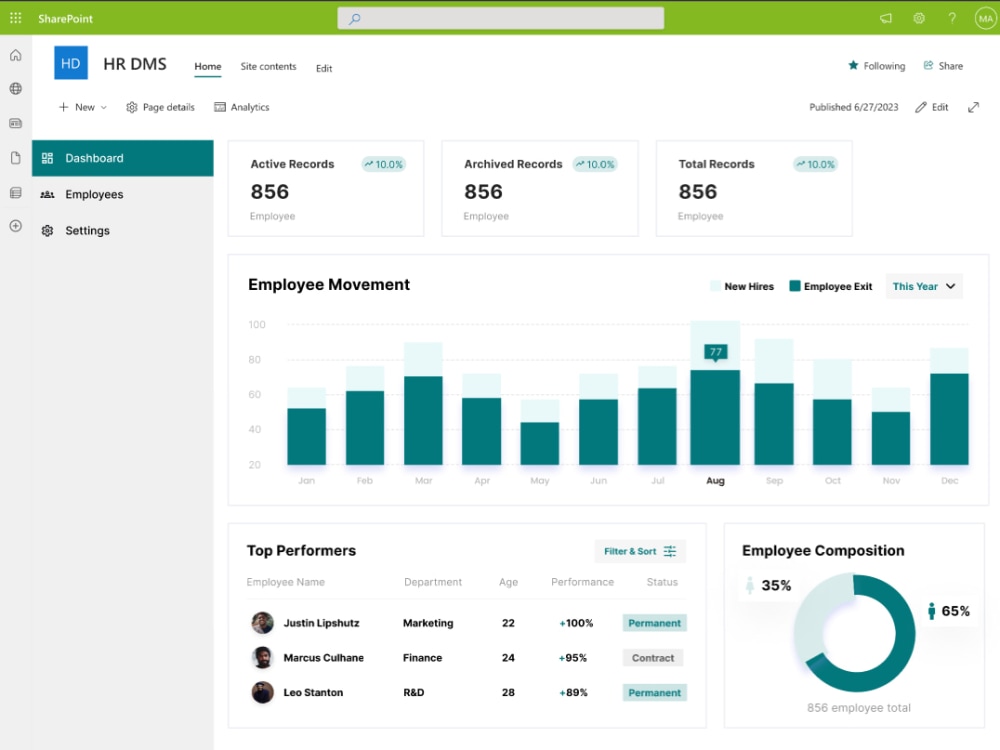Click the SharePoint brand link

[65, 18]
